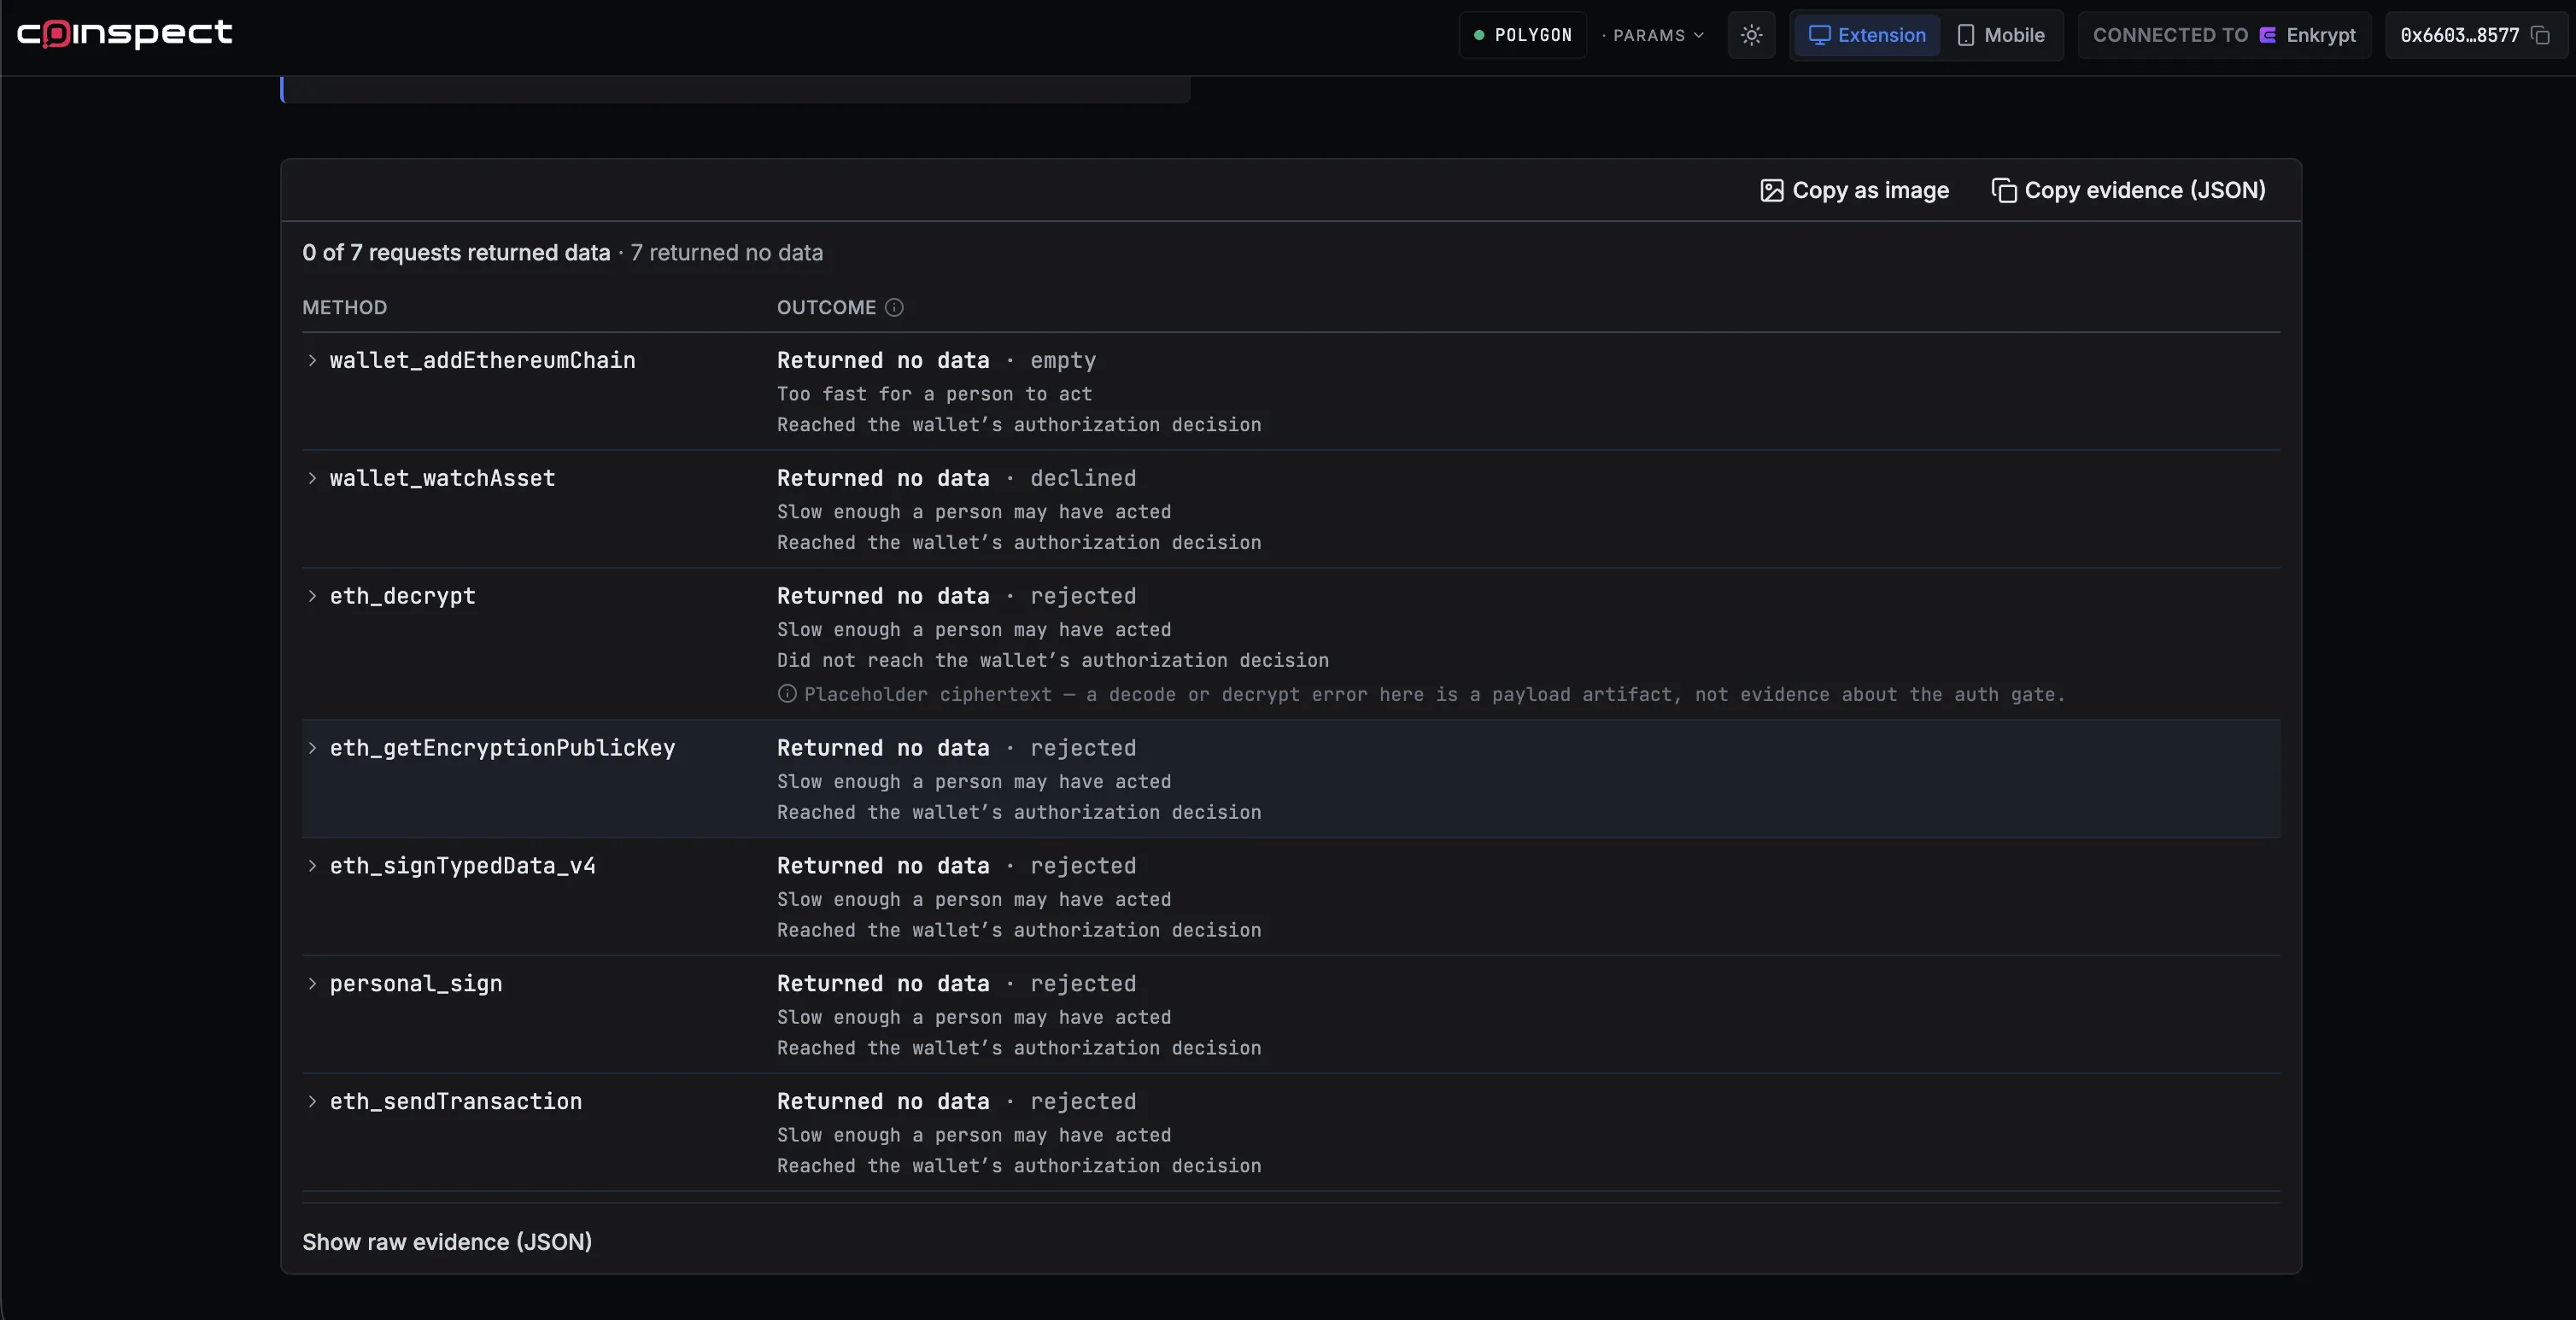Click 'Returned no data' in eth_signTypedData_v4 row
The width and height of the screenshot is (2576, 1320).
pos(883,866)
